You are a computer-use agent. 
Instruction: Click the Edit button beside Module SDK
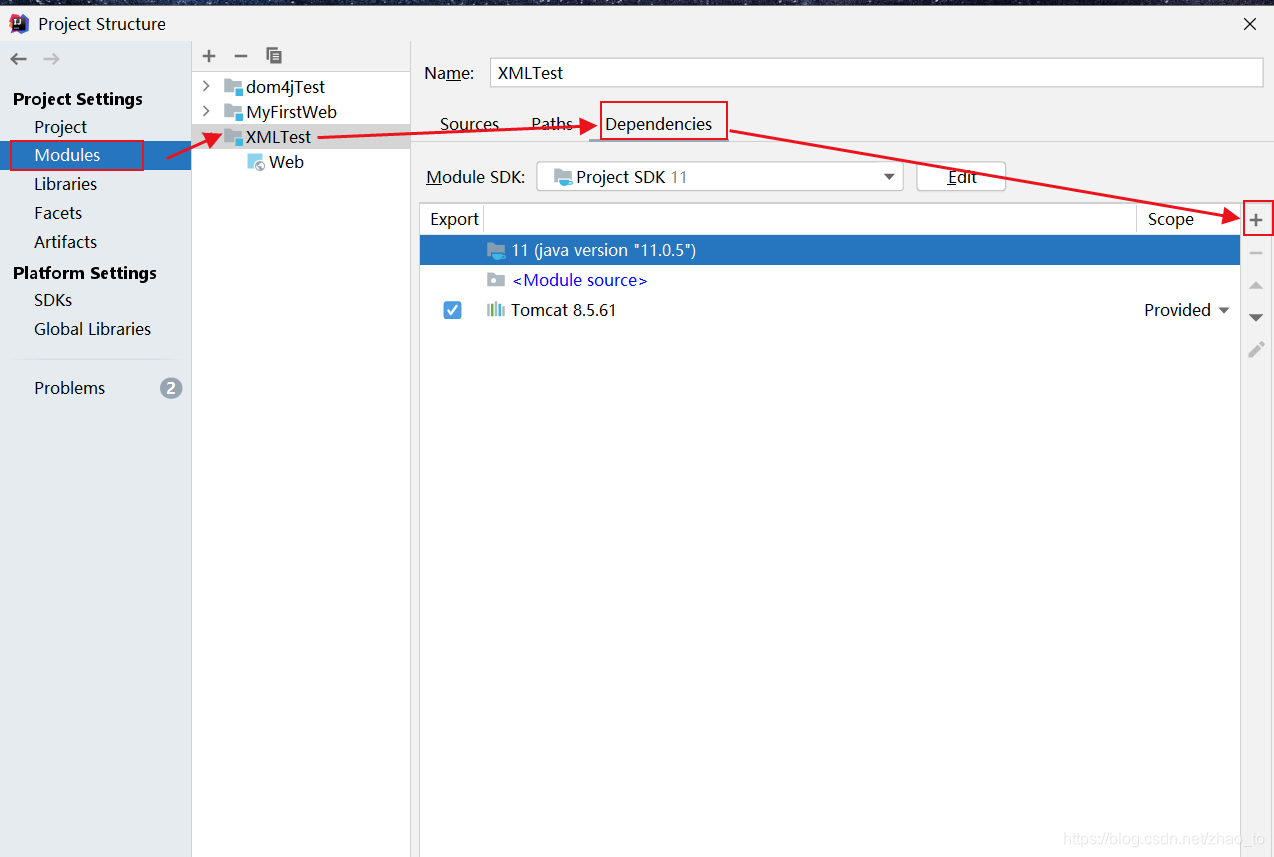pos(961,177)
